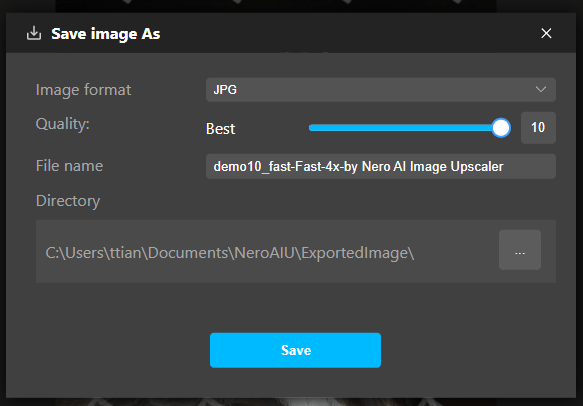Viewport: 583px width, 406px height.
Task: Select the quality value box showing 10
Action: pos(538,128)
